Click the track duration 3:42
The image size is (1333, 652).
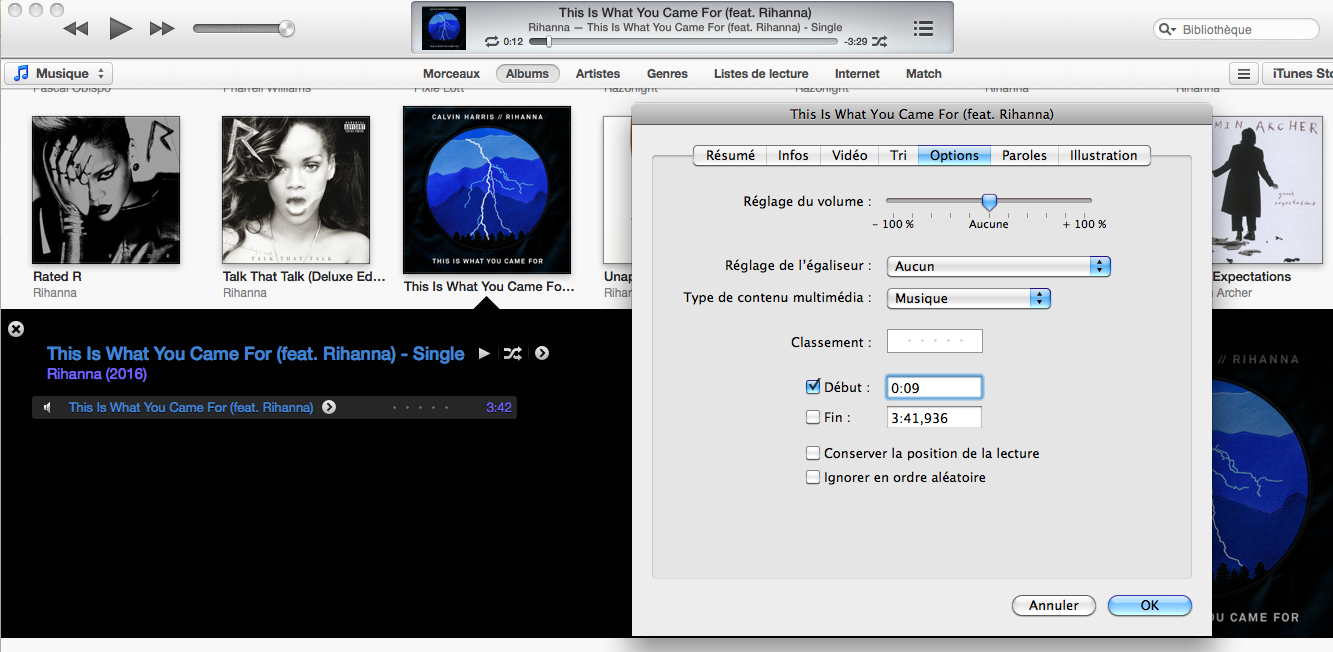(x=499, y=407)
